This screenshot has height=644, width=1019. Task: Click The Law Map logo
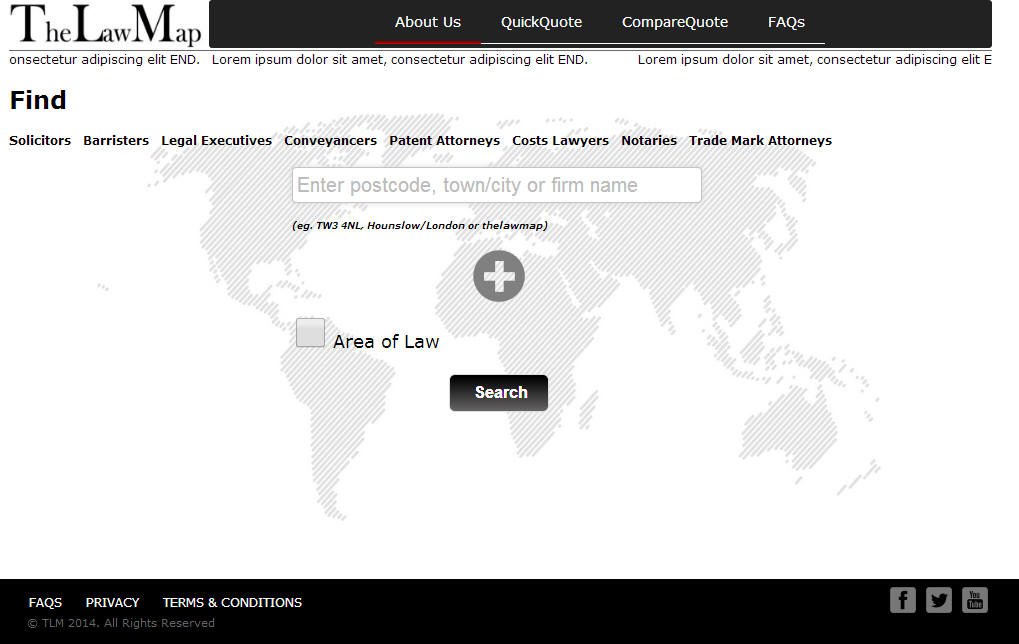coord(106,26)
